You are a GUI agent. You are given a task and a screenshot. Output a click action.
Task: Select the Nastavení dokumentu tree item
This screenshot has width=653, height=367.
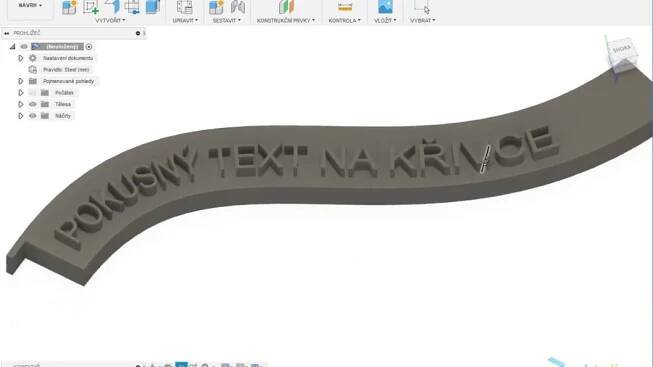[x=68, y=58]
